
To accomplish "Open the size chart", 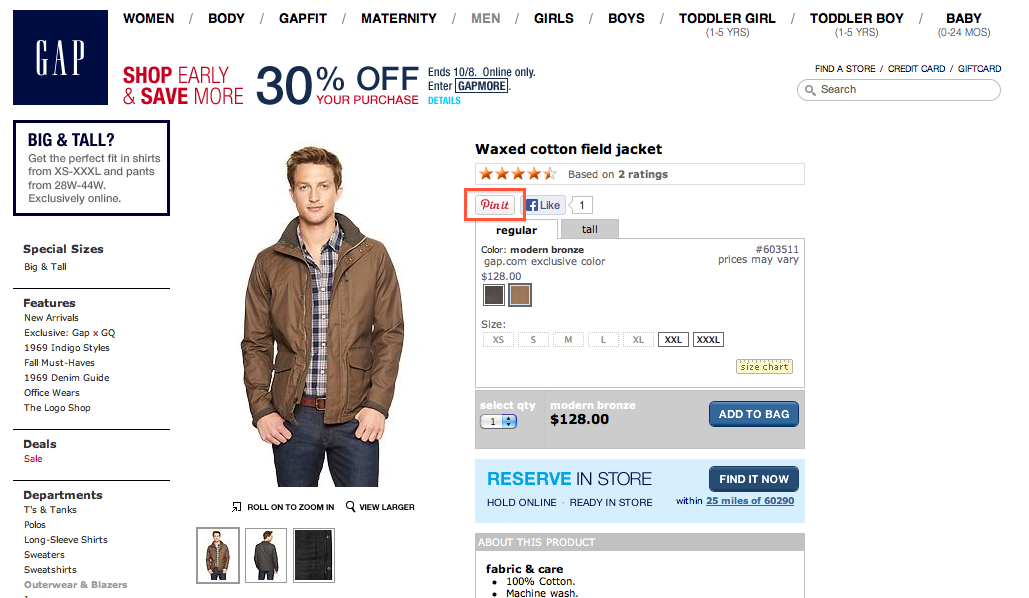I will 764,367.
